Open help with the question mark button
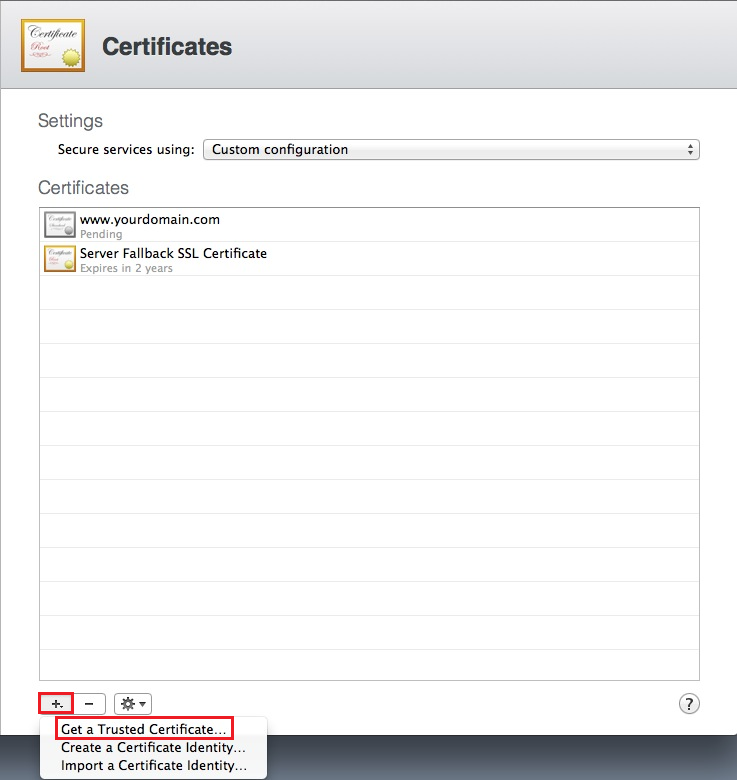Viewport: 737px width, 780px height. [x=689, y=704]
